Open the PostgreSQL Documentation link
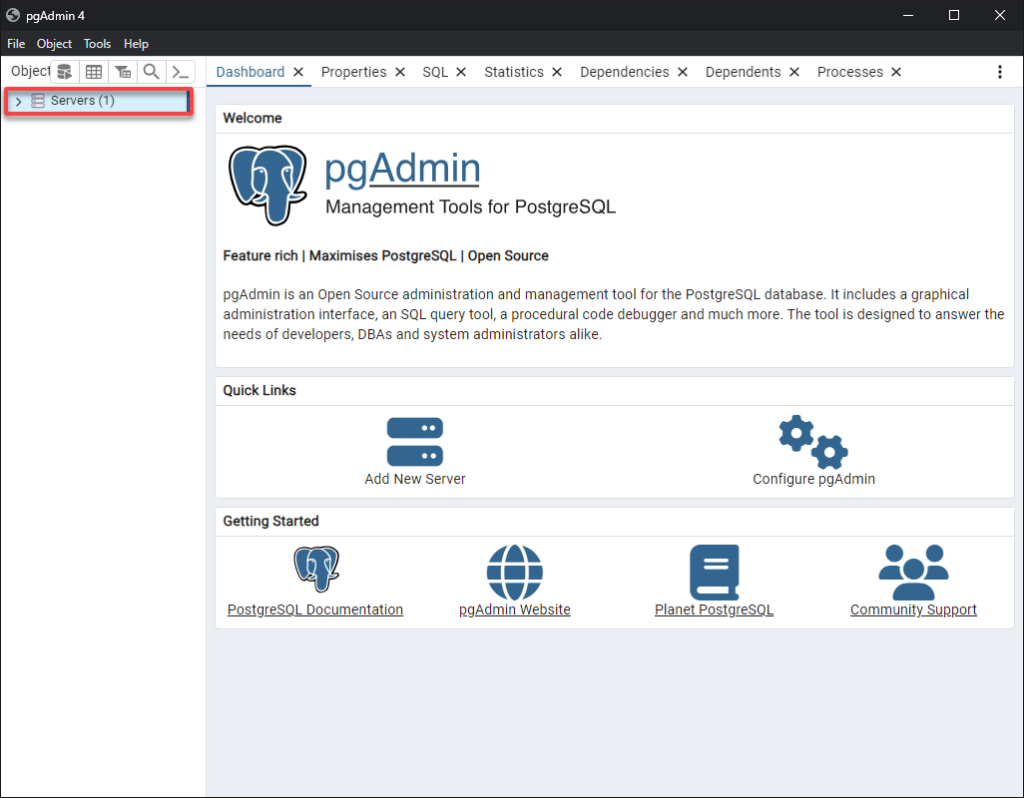This screenshot has height=798, width=1024. 315,609
